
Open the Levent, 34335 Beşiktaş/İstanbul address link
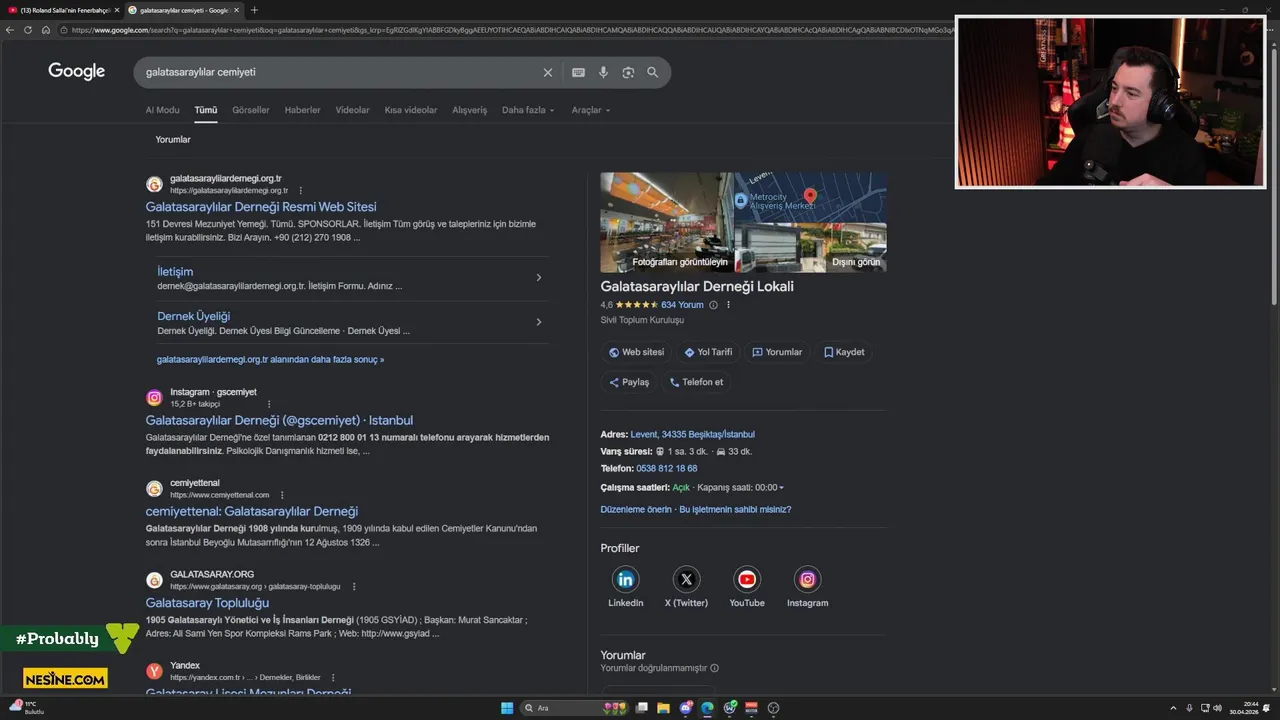click(692, 434)
